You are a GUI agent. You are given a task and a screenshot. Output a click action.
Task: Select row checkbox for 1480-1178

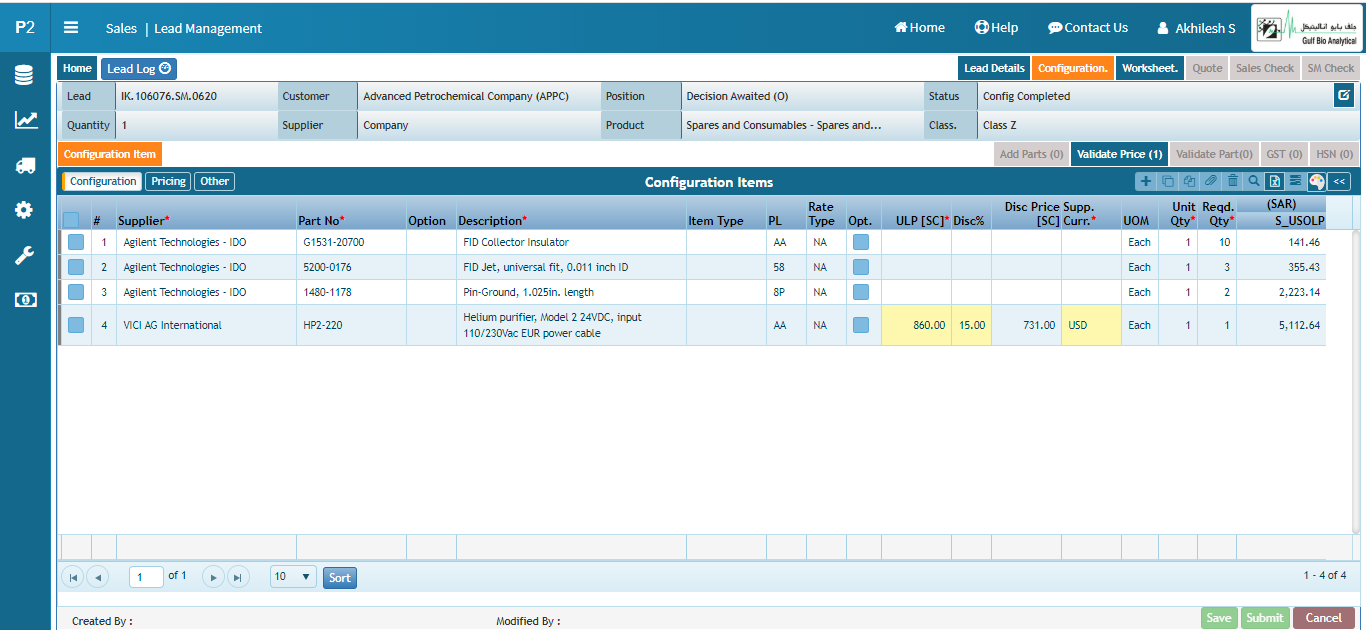(76, 292)
